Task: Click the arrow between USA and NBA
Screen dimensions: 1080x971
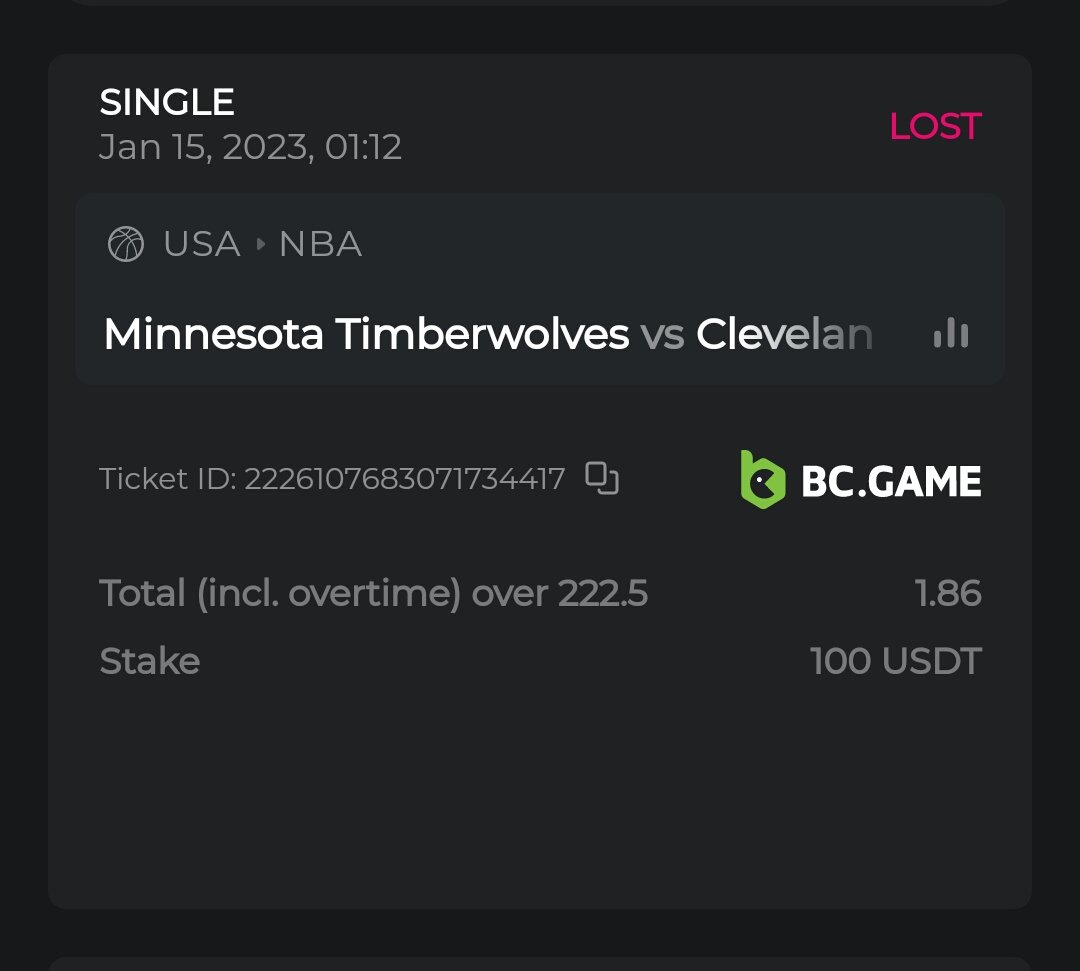Action: (x=260, y=244)
